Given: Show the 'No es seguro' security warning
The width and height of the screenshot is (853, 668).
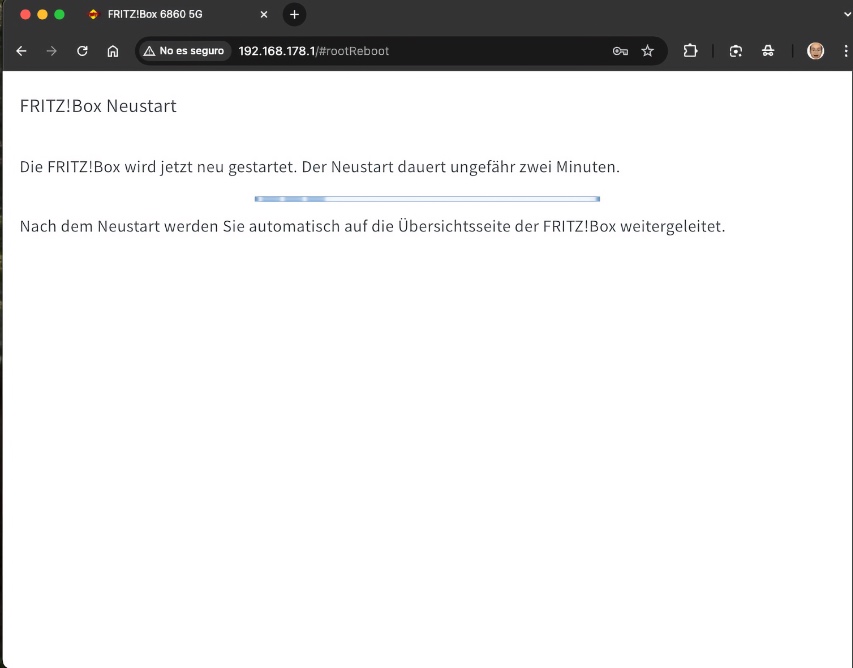Looking at the screenshot, I should (184, 51).
